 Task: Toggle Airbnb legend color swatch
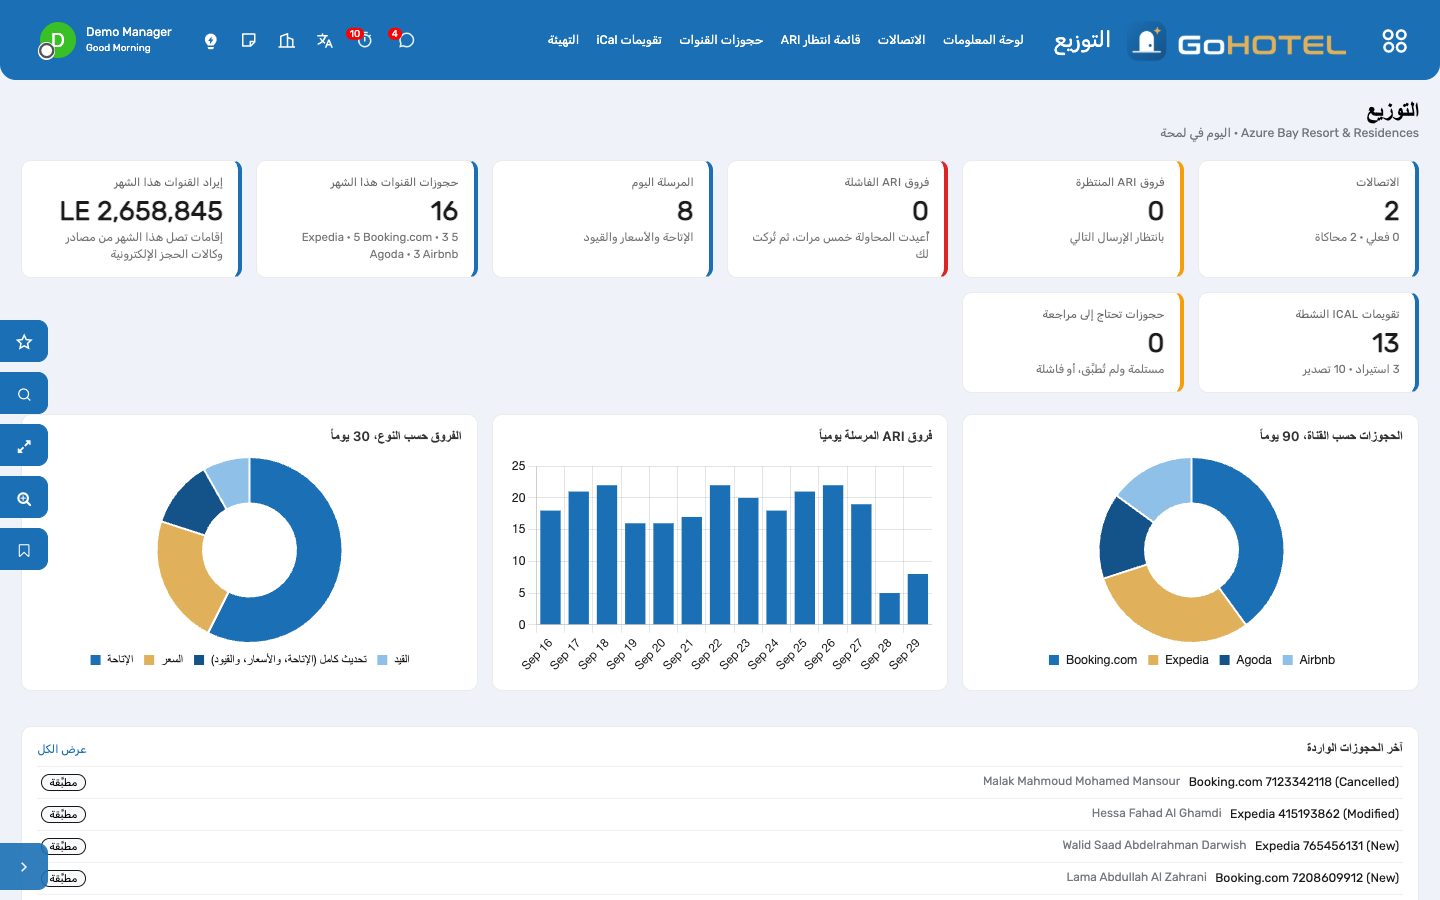pyautogui.click(x=1288, y=660)
